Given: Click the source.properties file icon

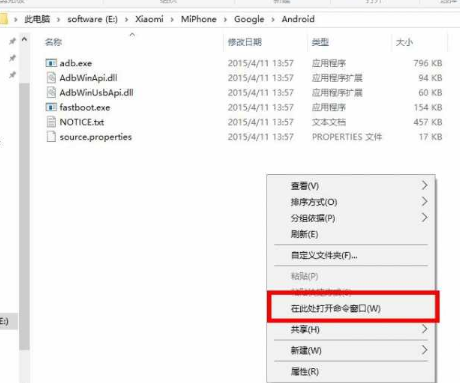Looking at the screenshot, I should (x=51, y=137).
